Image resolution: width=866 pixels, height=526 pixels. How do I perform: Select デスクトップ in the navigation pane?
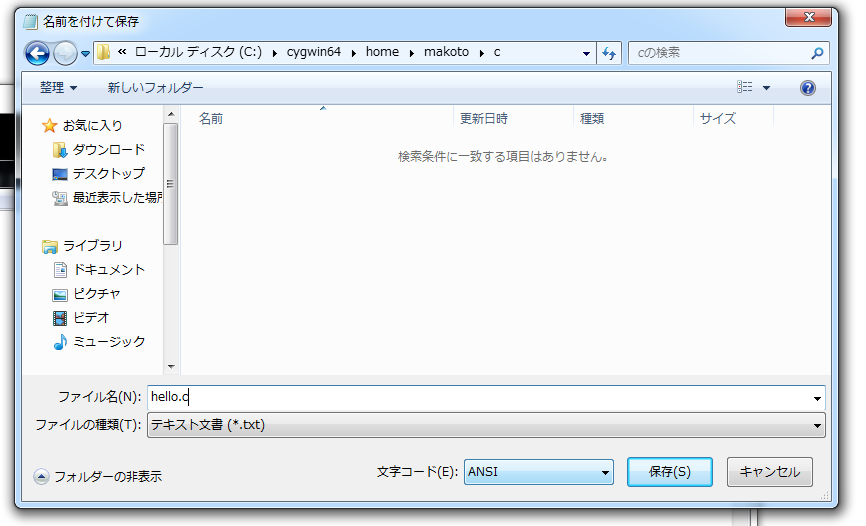click(108, 174)
